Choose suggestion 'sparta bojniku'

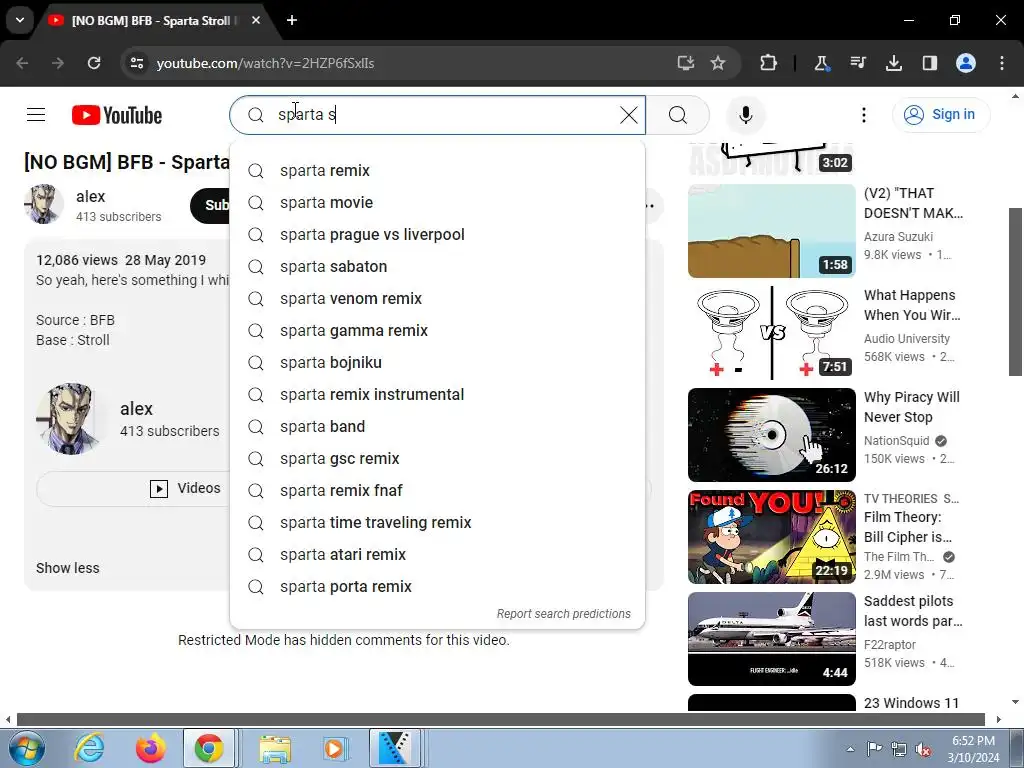point(438,362)
